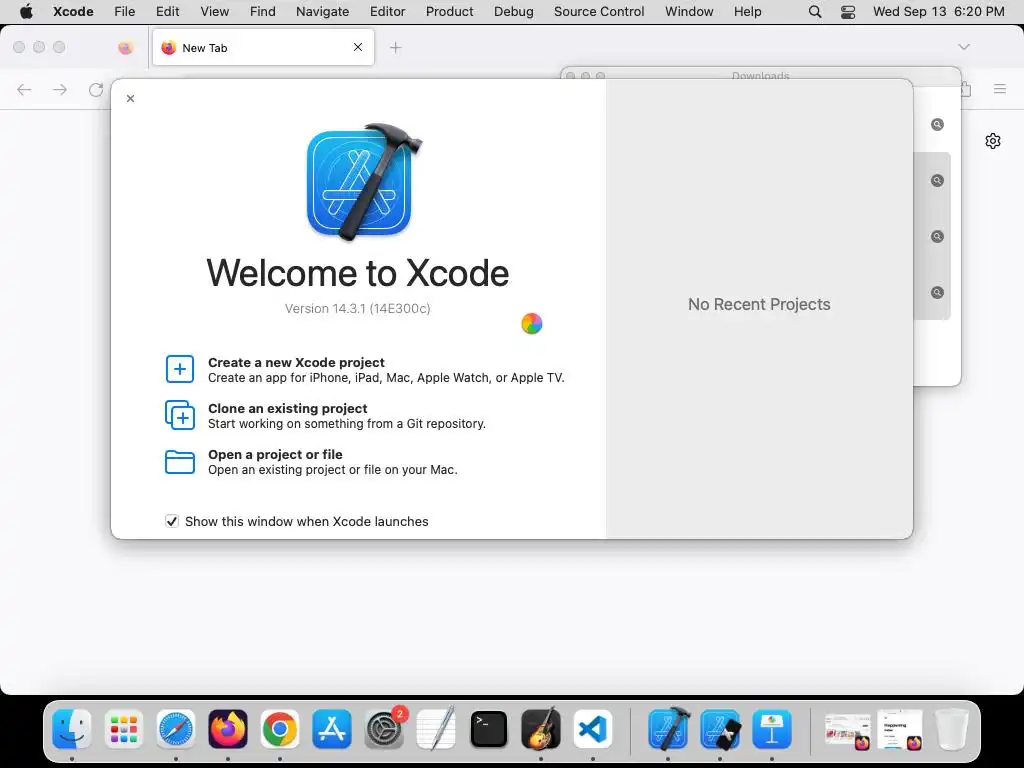
Task: Click the Xcode icon in the Dock
Action: click(667, 729)
